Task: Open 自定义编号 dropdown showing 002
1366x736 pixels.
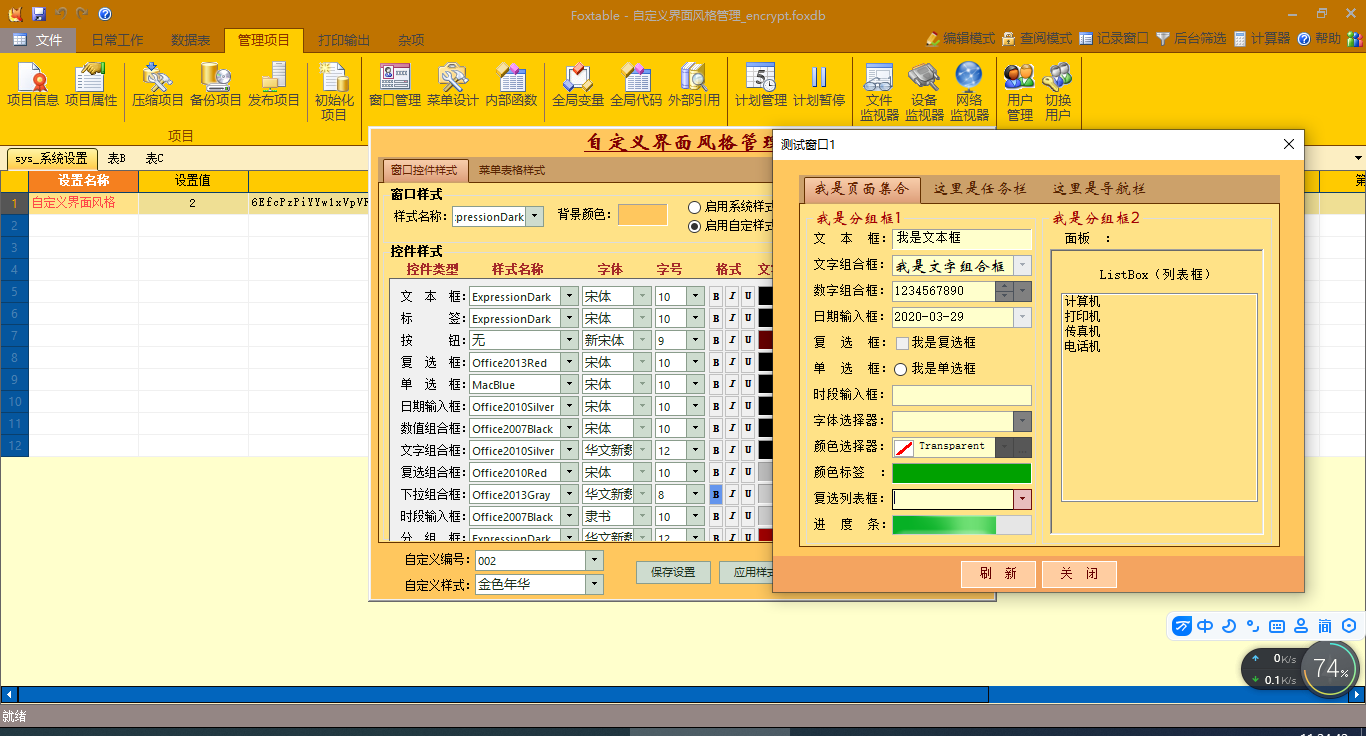Action: tap(594, 561)
